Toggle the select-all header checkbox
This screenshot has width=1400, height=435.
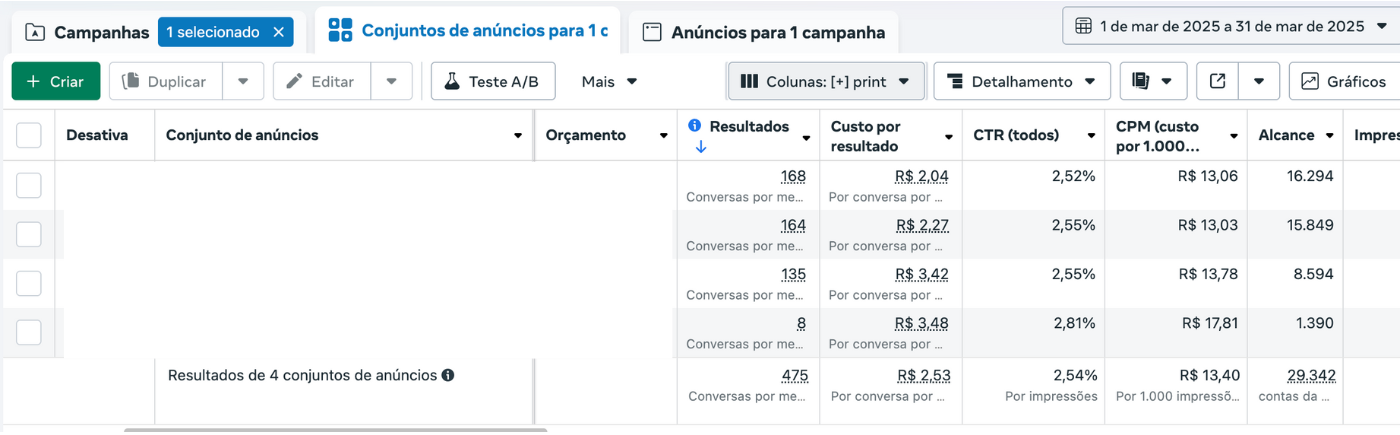pyautogui.click(x=29, y=135)
